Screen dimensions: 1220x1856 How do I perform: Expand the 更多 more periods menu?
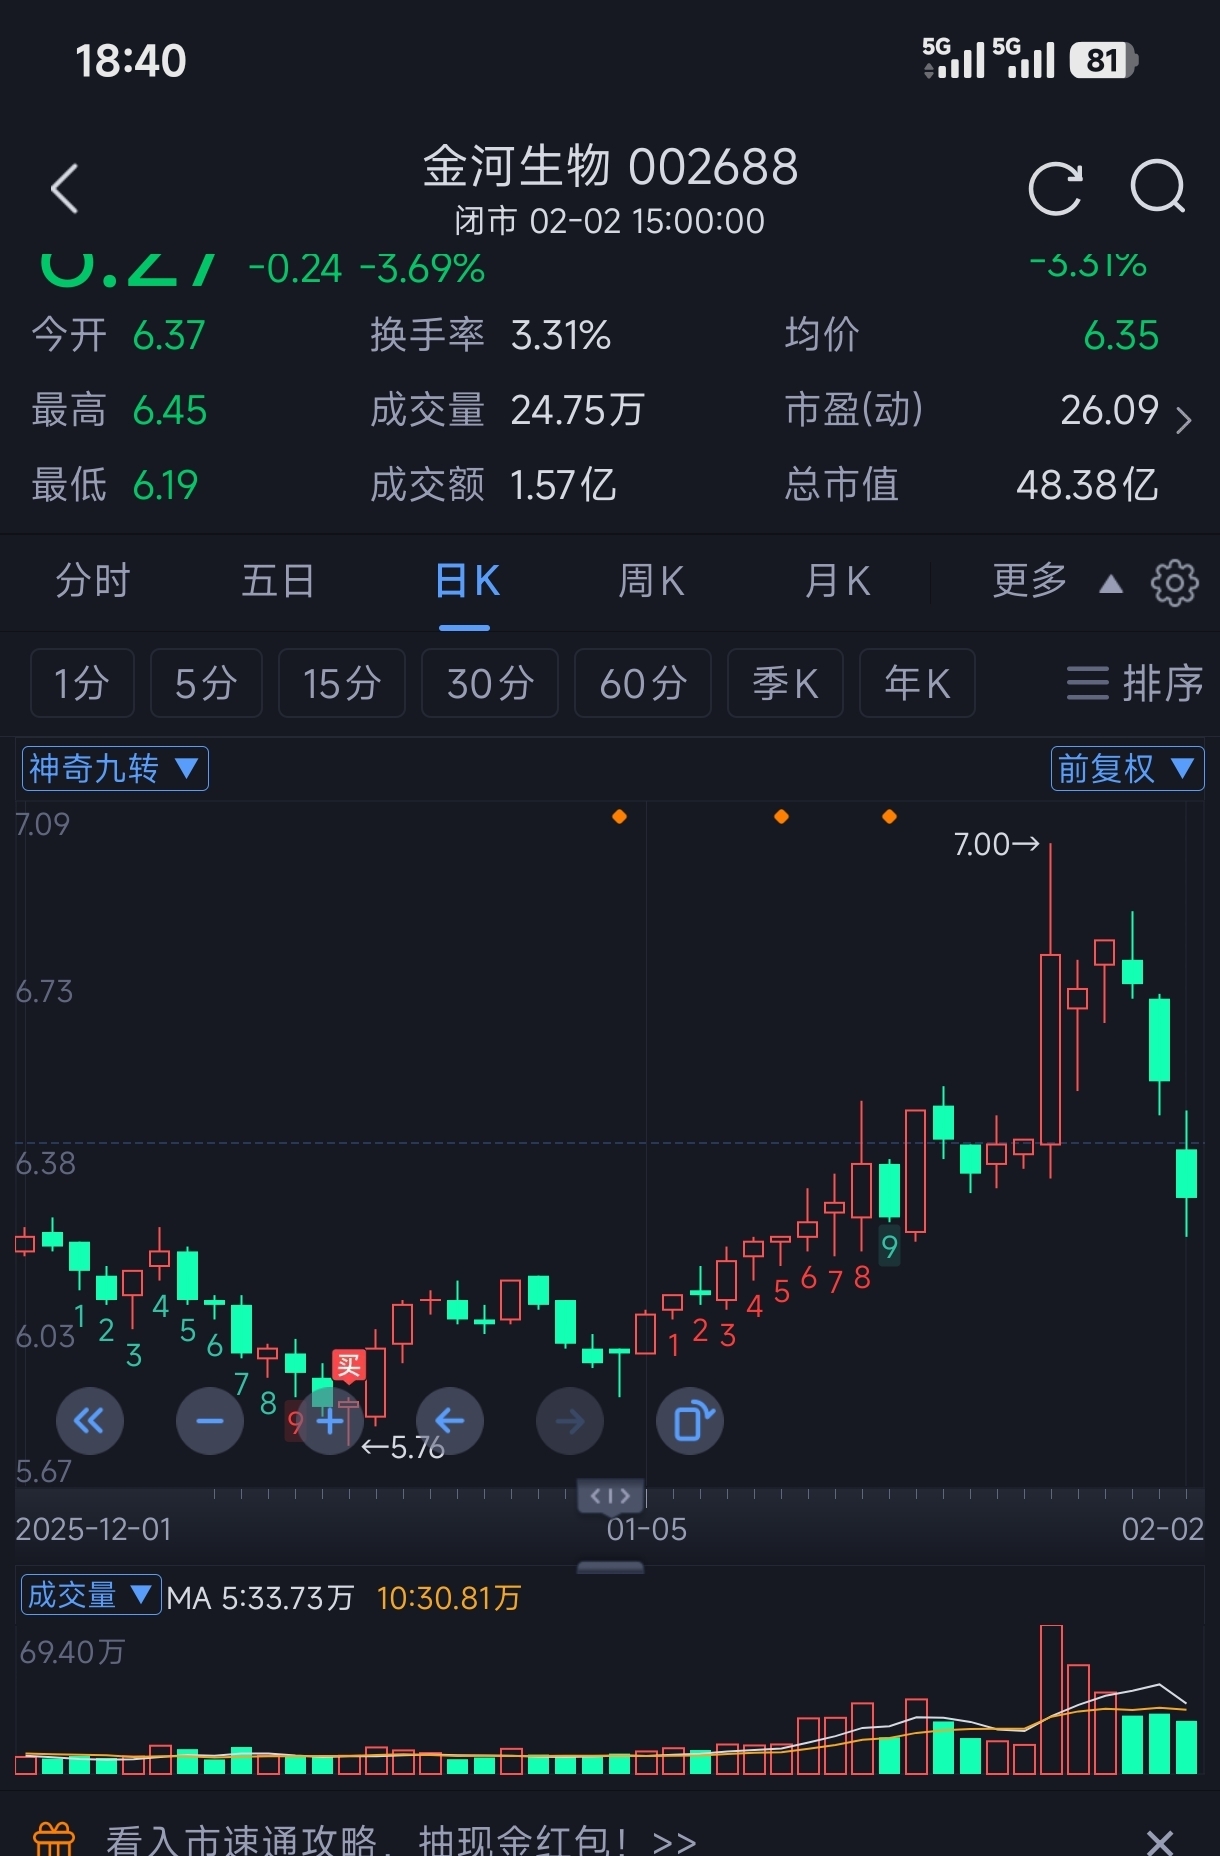[x=1057, y=581]
